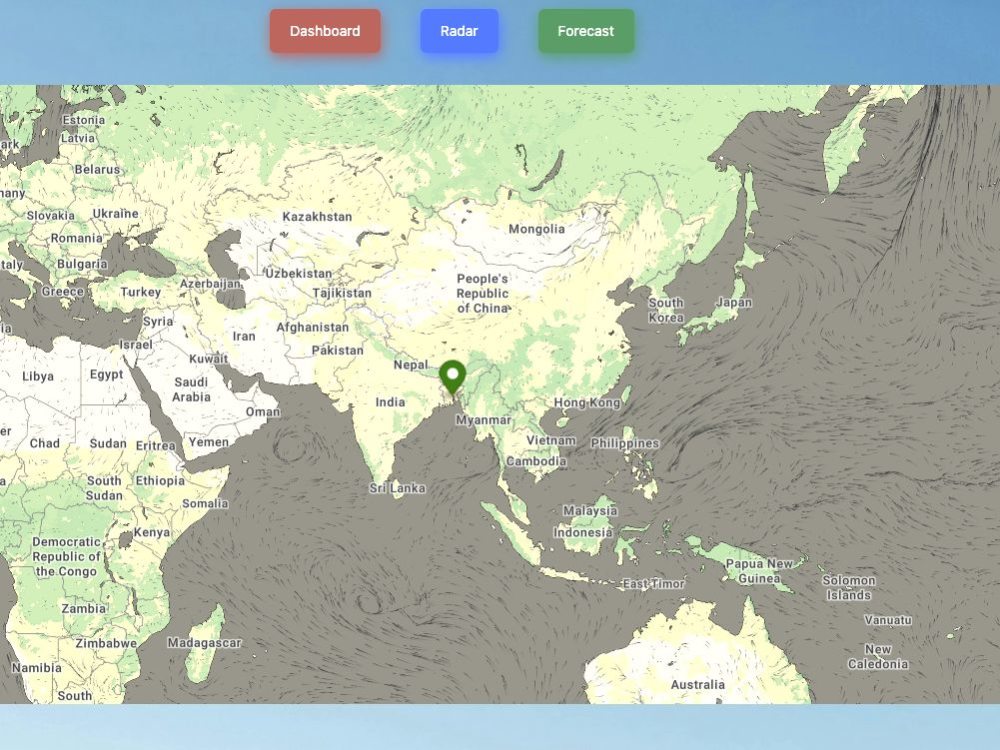Screen dimensions: 1000x750
Task: Click the Philippines label
Action: click(625, 443)
